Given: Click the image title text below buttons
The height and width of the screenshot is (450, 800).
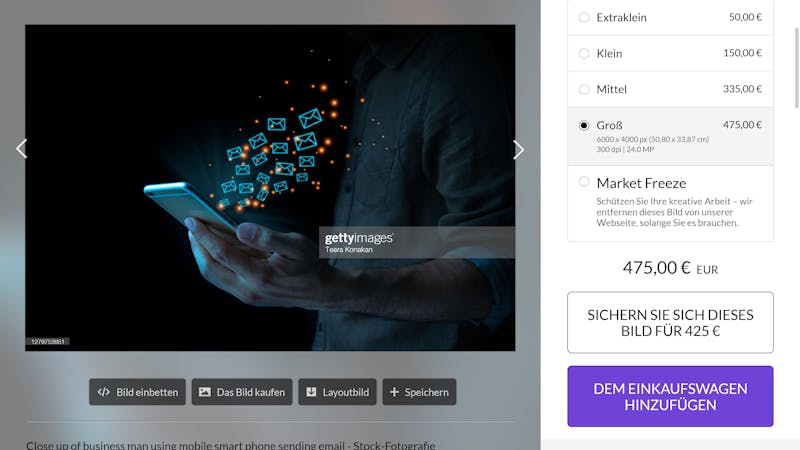Looking at the screenshot, I should (x=231, y=444).
